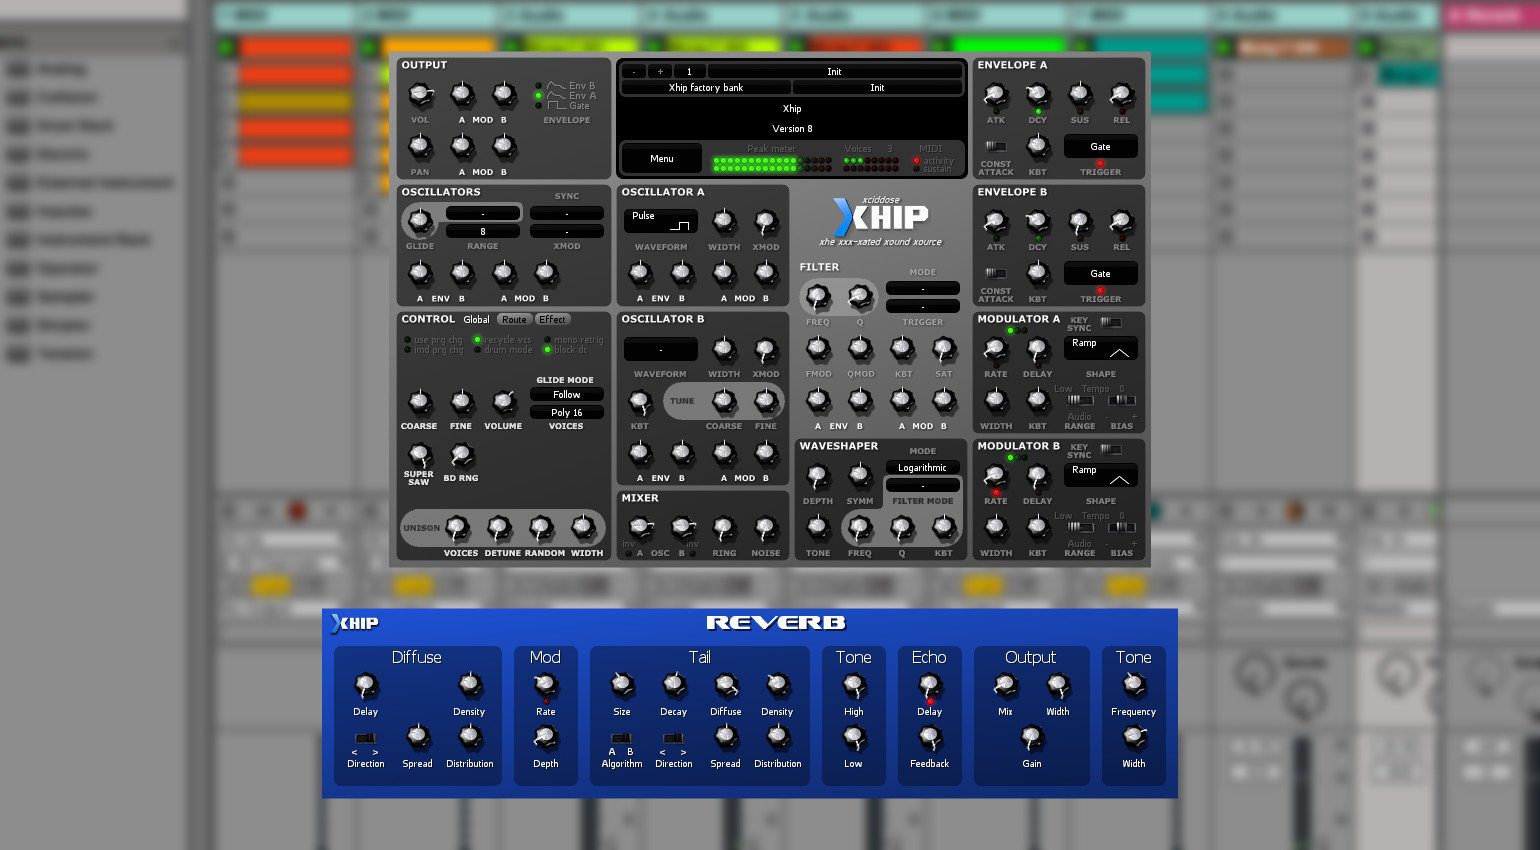Screen dimensions: 1540x850
Task: Click the reverb Echo Feedback knob
Action: pos(930,738)
